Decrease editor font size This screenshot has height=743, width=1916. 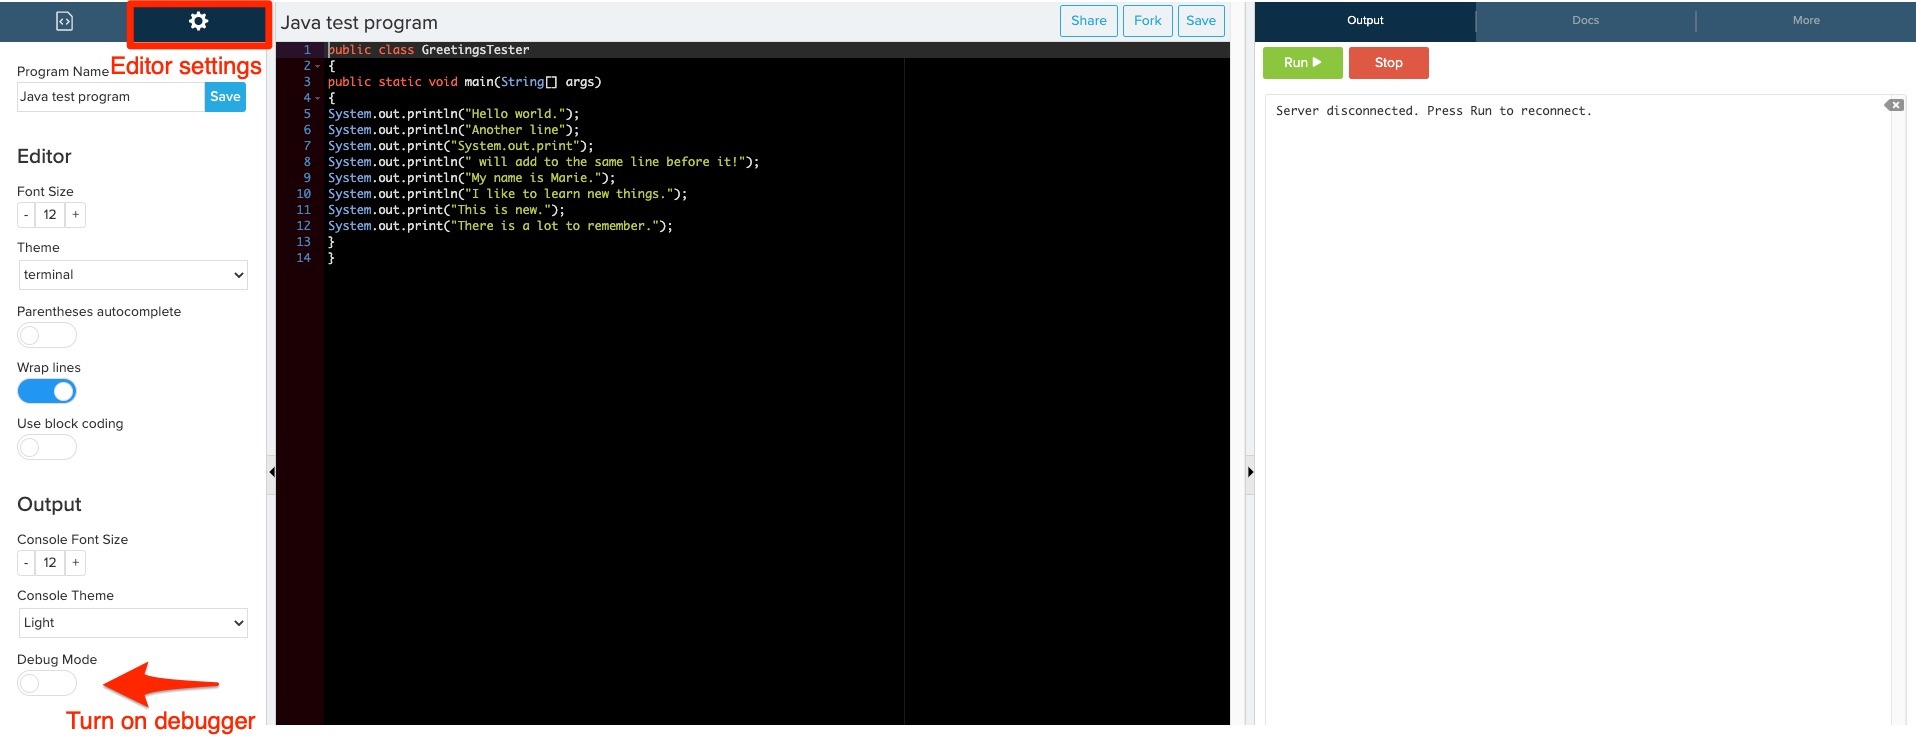click(26, 215)
